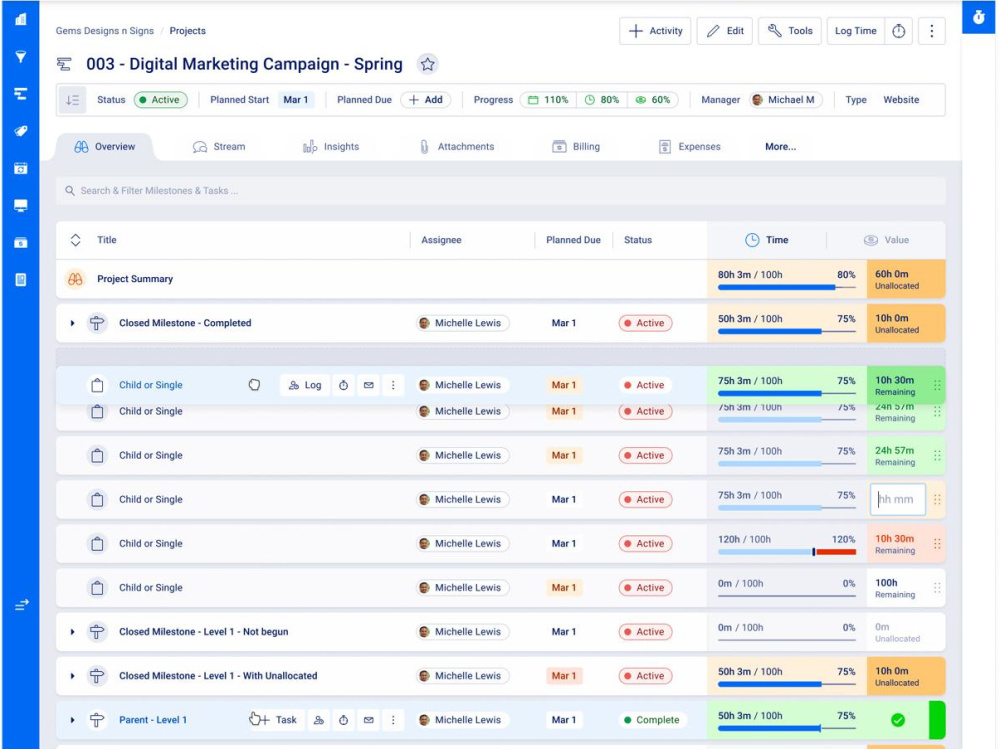Star the Digital Marketing Campaign project
Image resolution: width=1000 pixels, height=749 pixels.
[427, 64]
